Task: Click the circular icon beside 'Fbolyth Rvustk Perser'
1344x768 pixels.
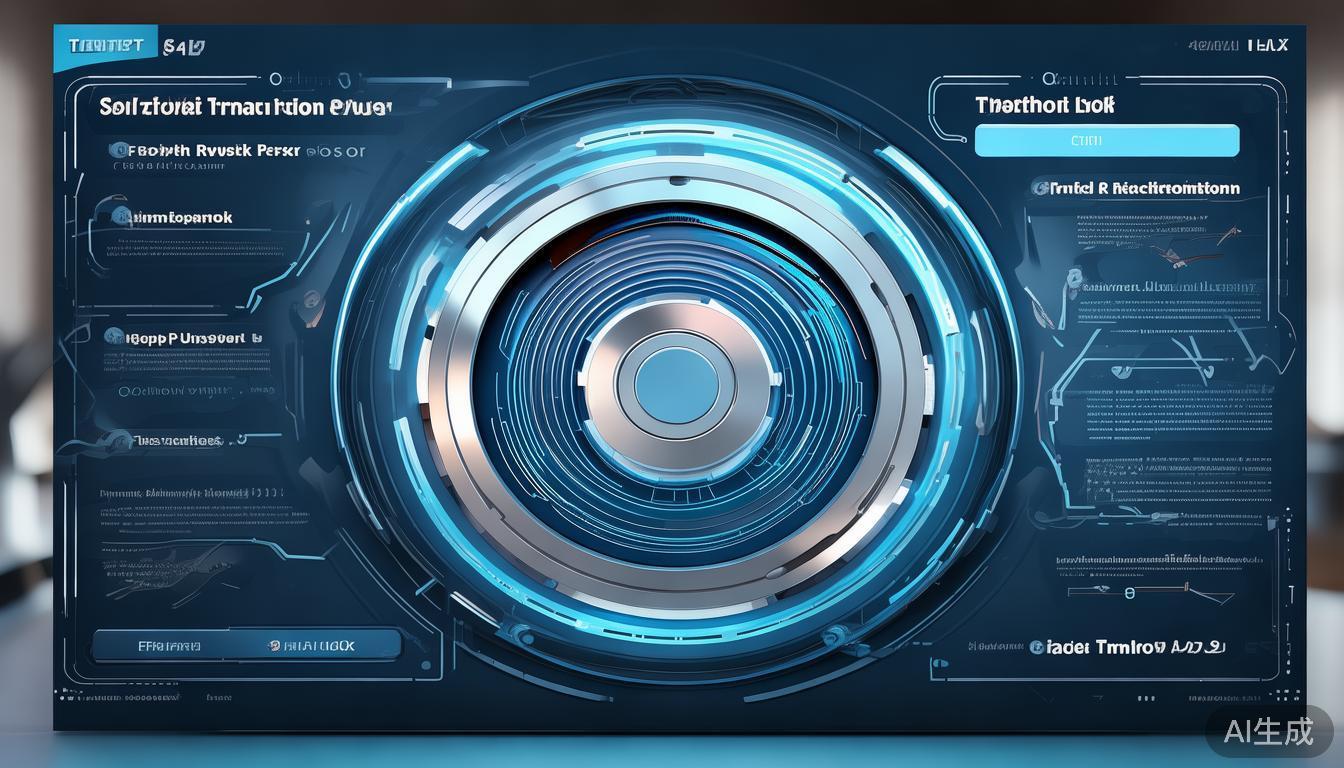Action: (x=120, y=150)
